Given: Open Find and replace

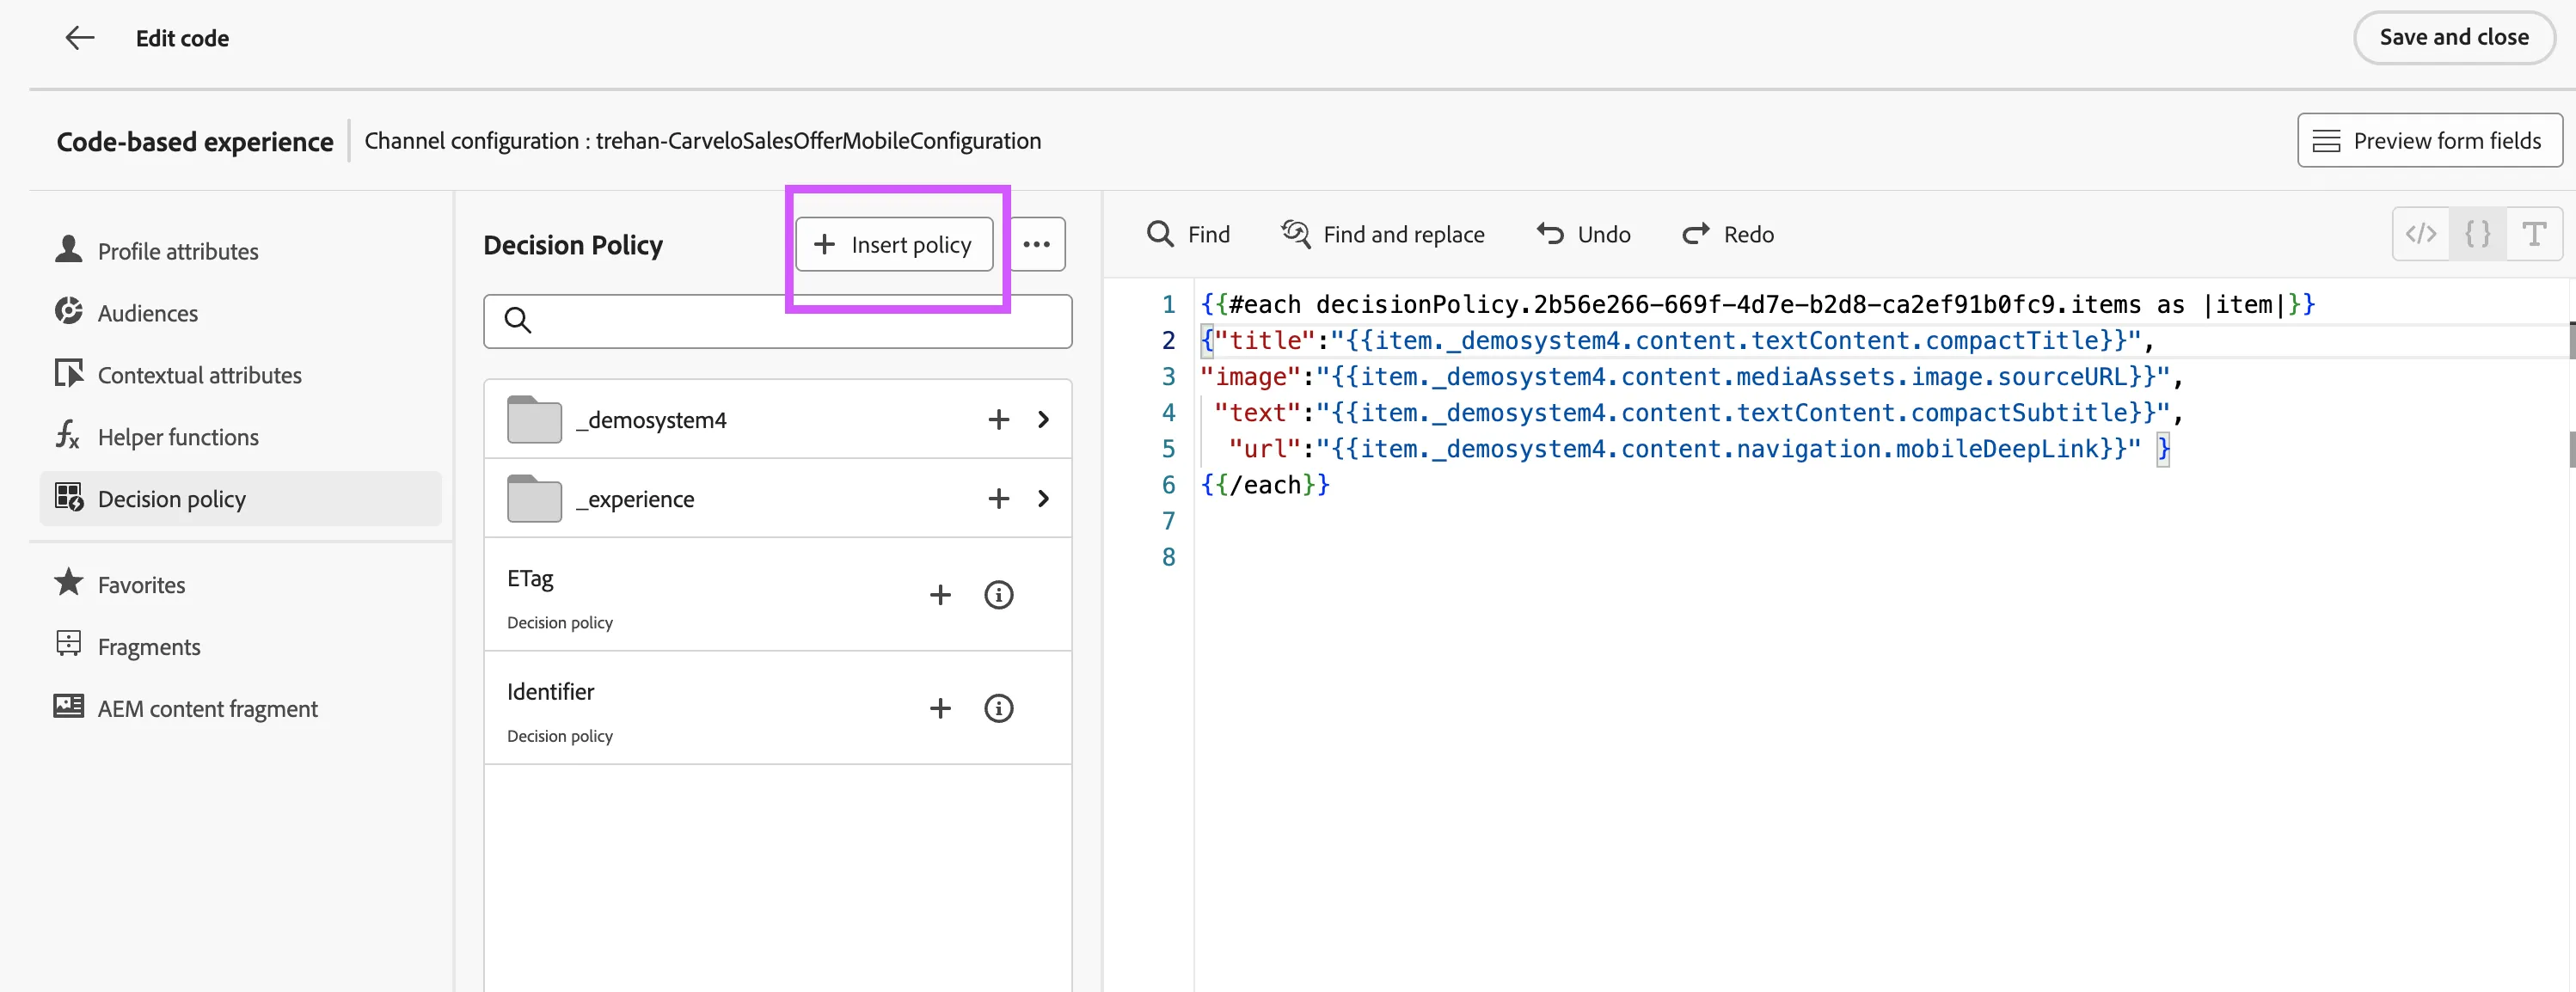Looking at the screenshot, I should (1383, 234).
